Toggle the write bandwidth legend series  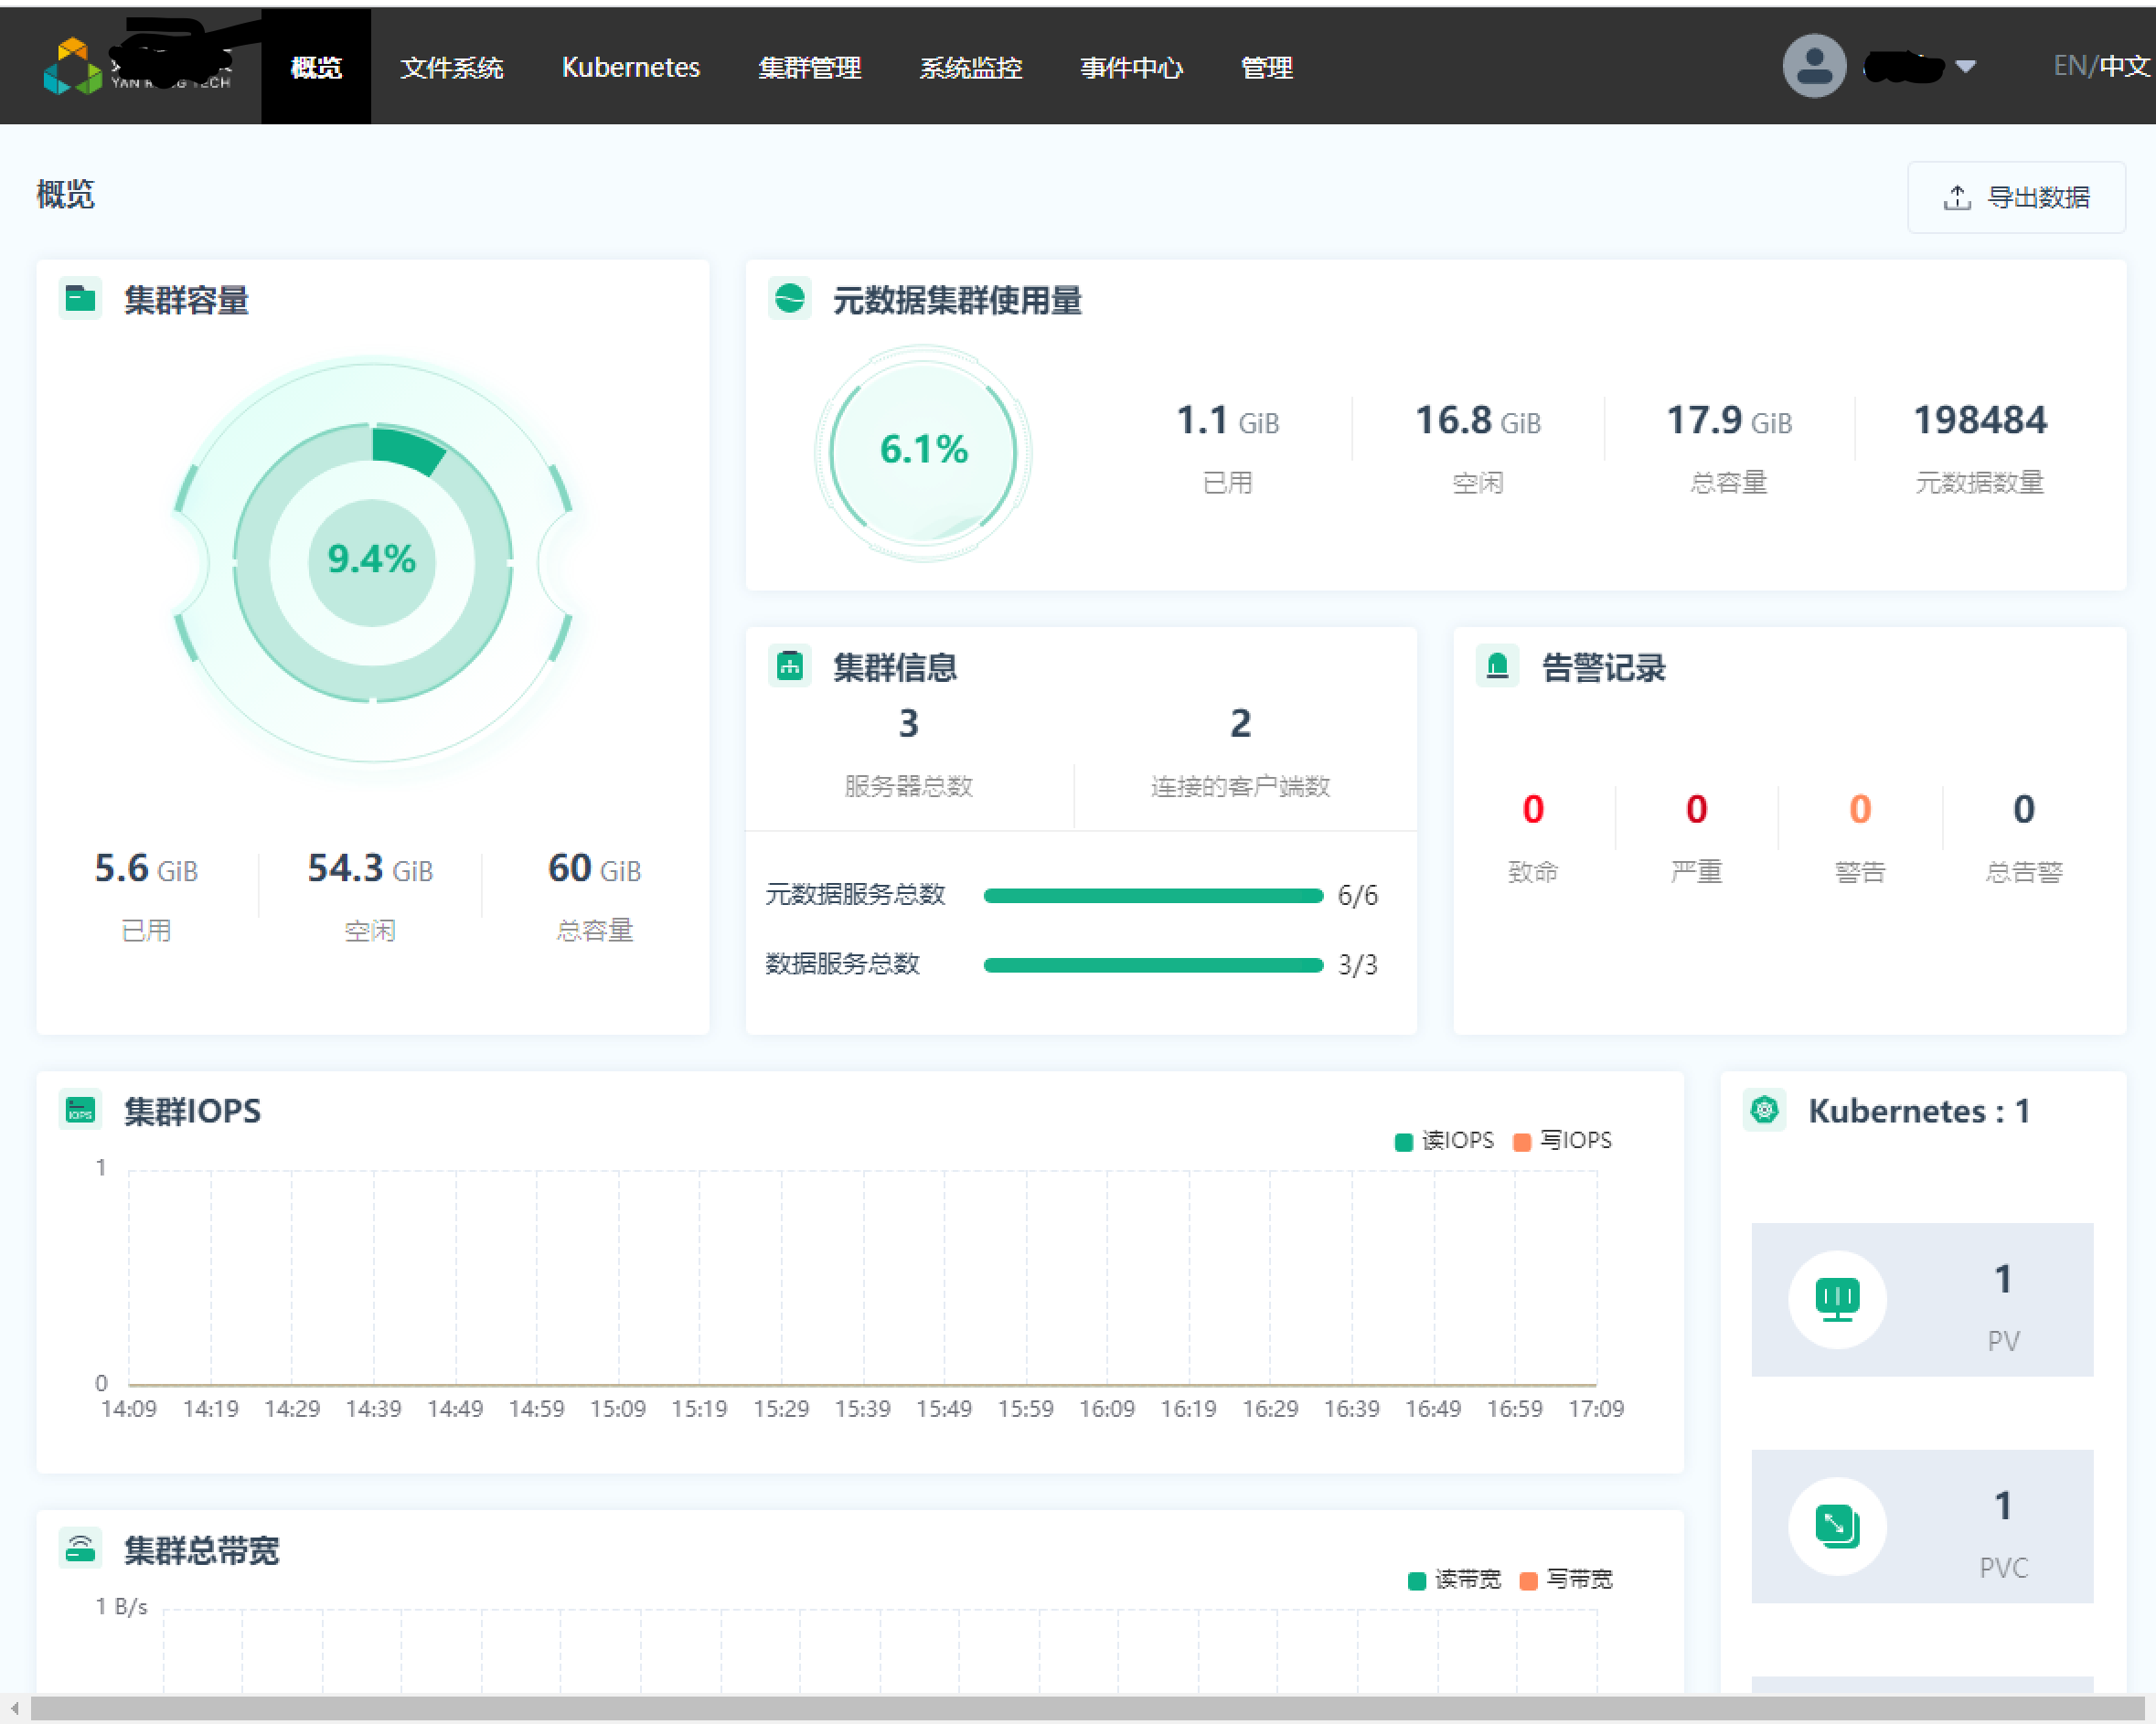[x=1566, y=1579]
